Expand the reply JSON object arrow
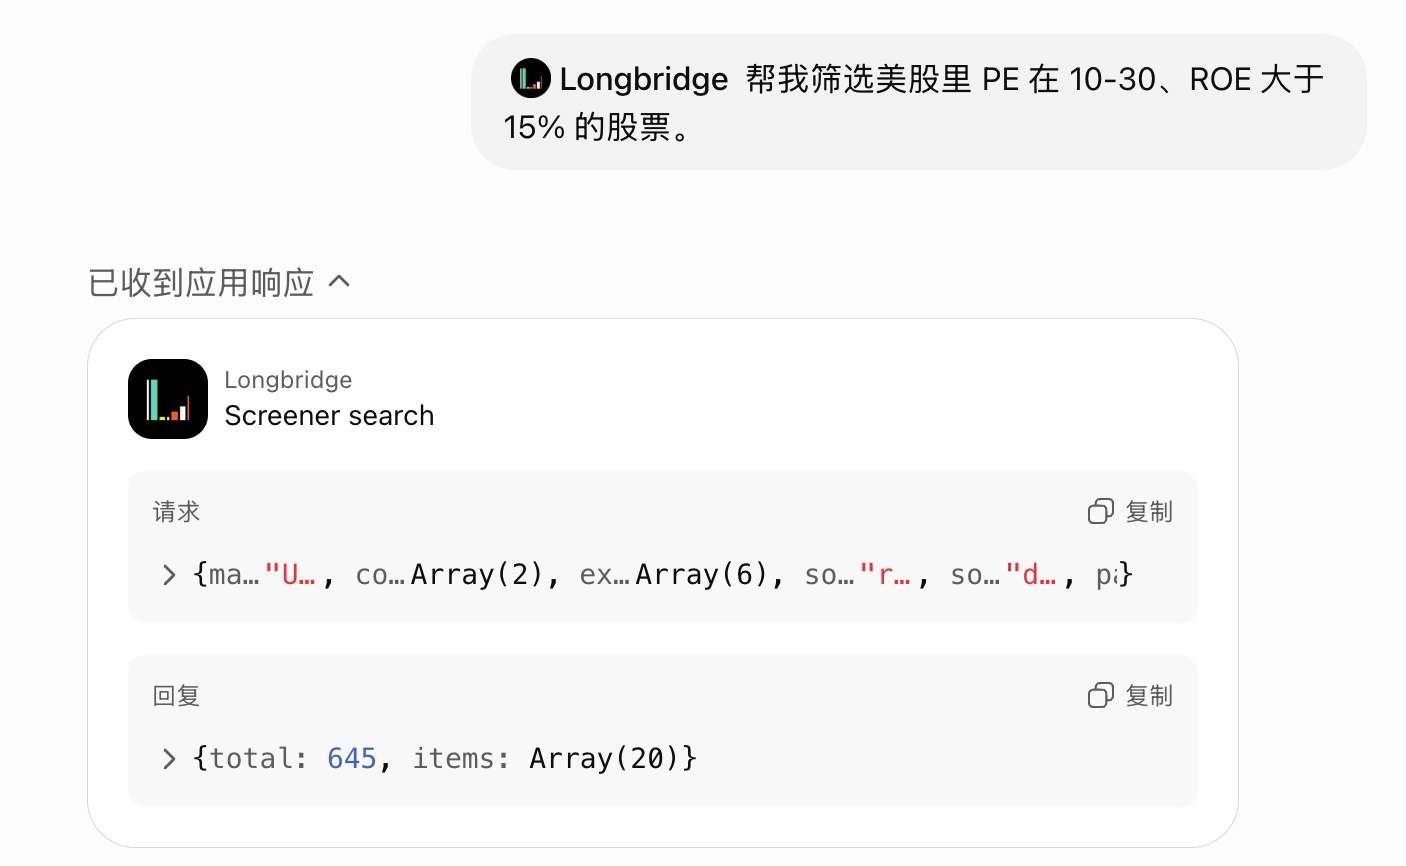Image resolution: width=1406 pixels, height=866 pixels. tap(168, 759)
